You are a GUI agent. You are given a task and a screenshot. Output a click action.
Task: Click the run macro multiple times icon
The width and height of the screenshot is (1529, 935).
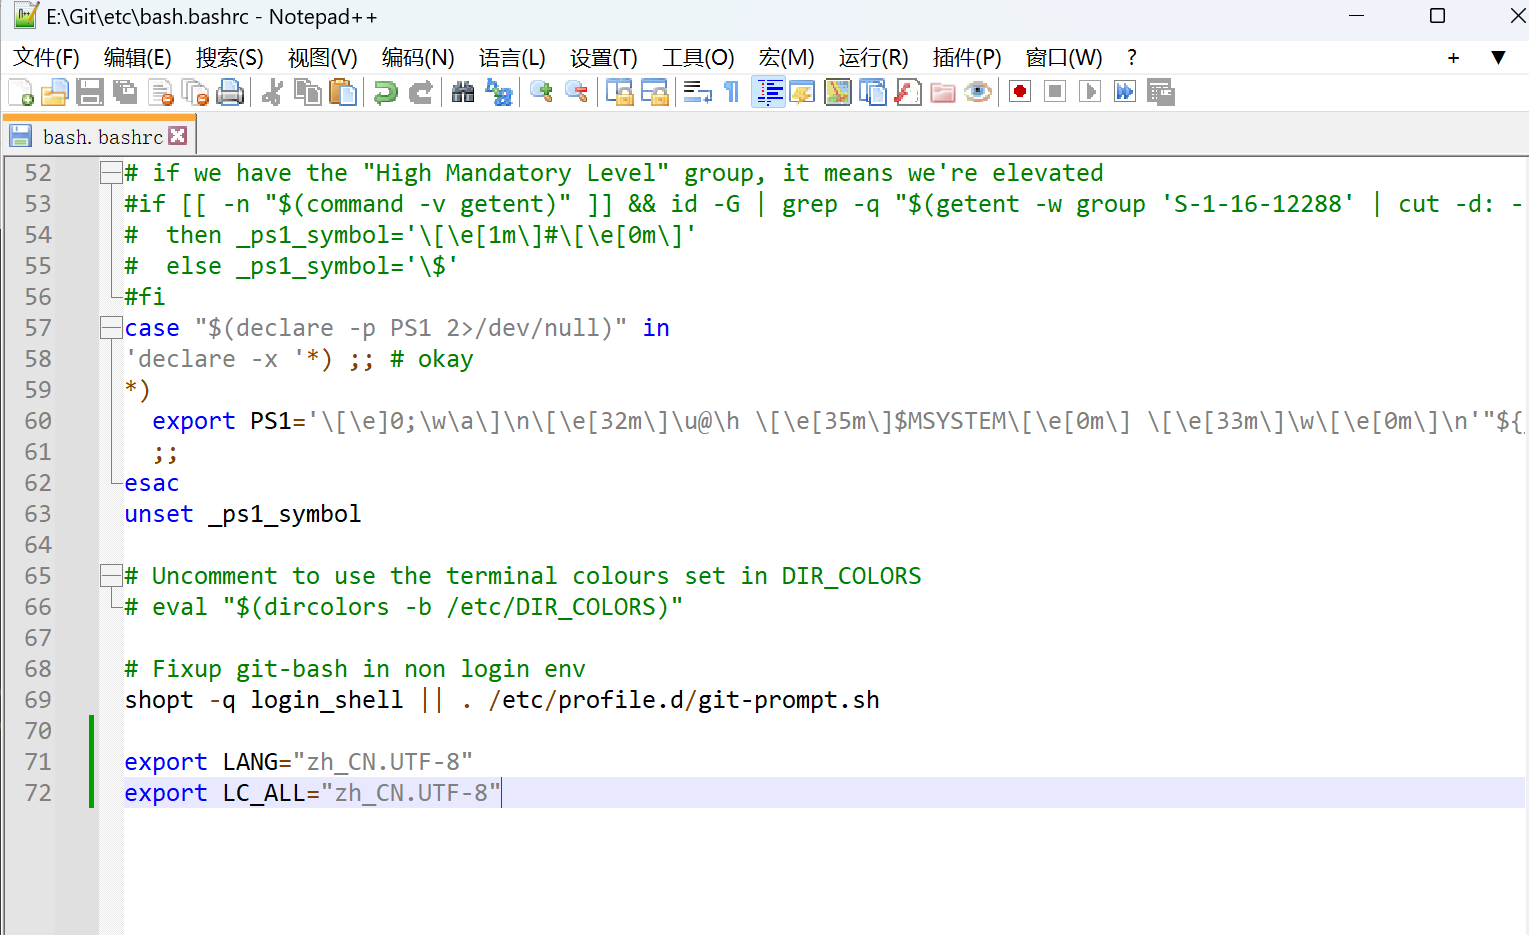pos(1125,92)
